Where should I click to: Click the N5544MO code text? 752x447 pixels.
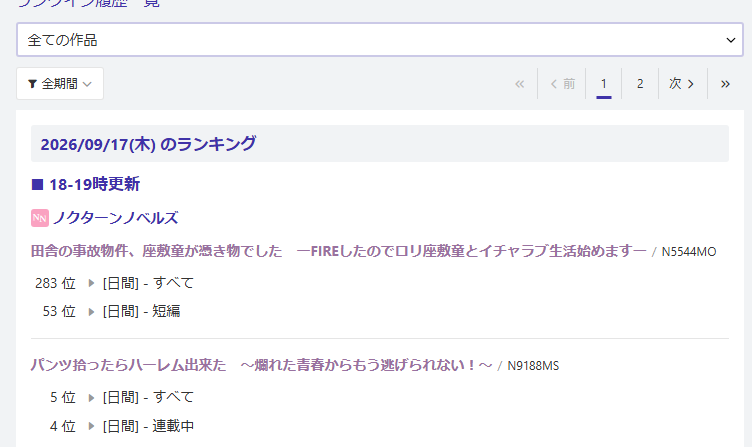(x=689, y=252)
